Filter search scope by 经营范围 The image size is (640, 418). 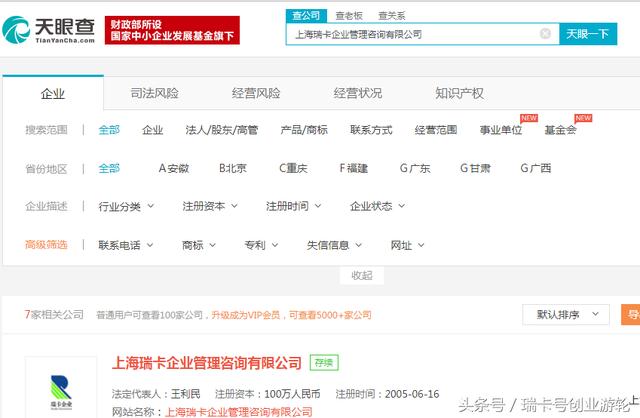coord(436,130)
